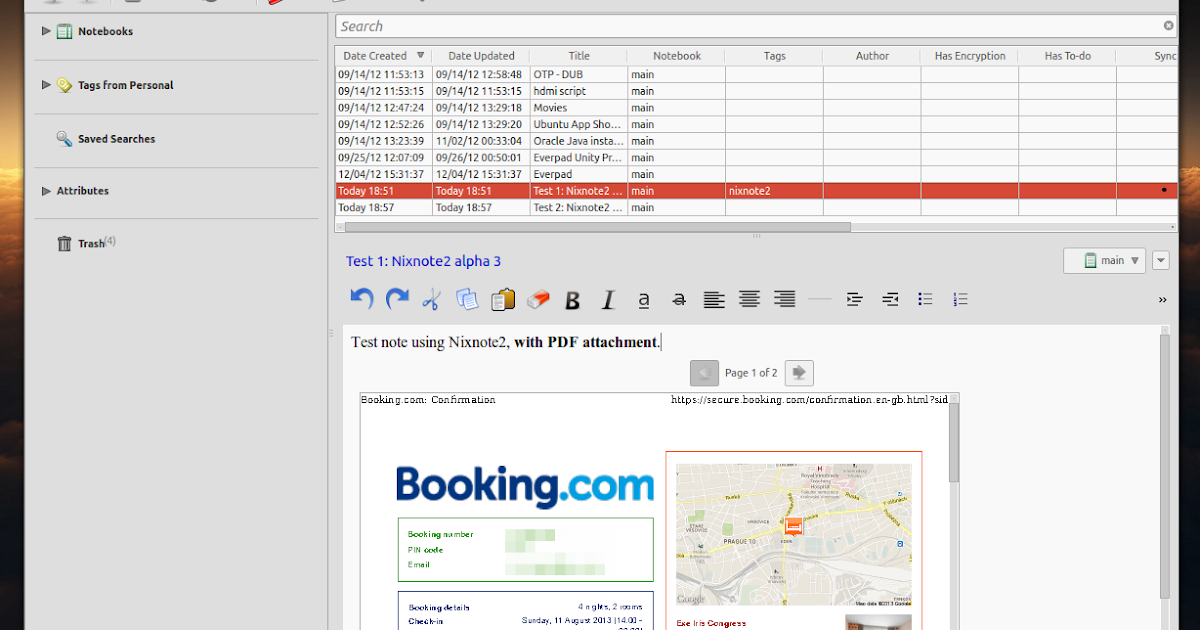Show more editor tools via » overflow
Image resolution: width=1200 pixels, height=630 pixels.
(1162, 299)
